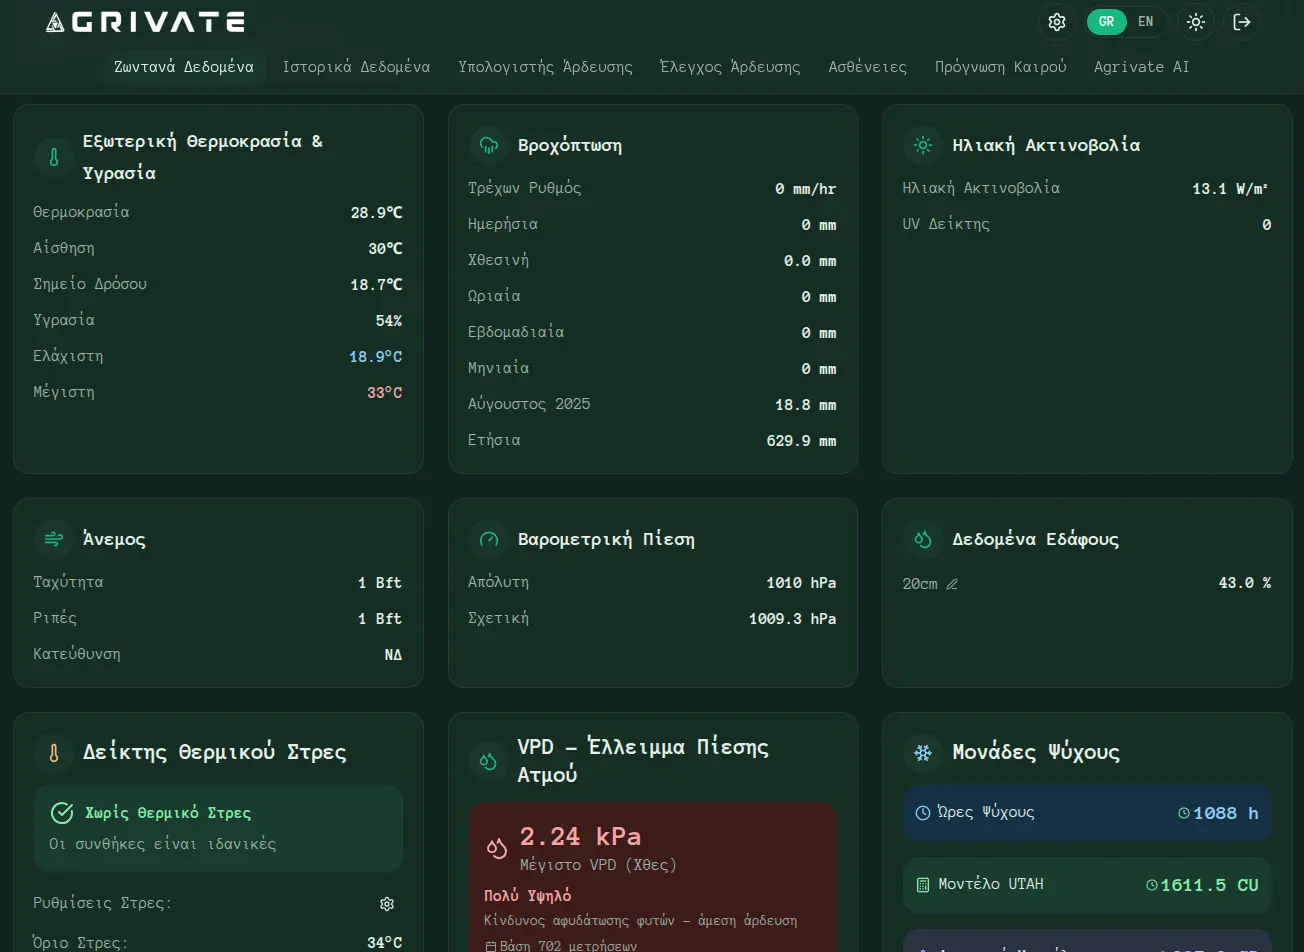Click the clock icon beside 1611.5 CU

click(x=1152, y=886)
